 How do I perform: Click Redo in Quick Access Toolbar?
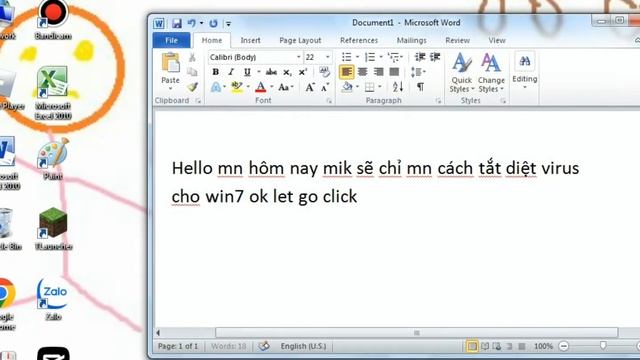[x=213, y=23]
